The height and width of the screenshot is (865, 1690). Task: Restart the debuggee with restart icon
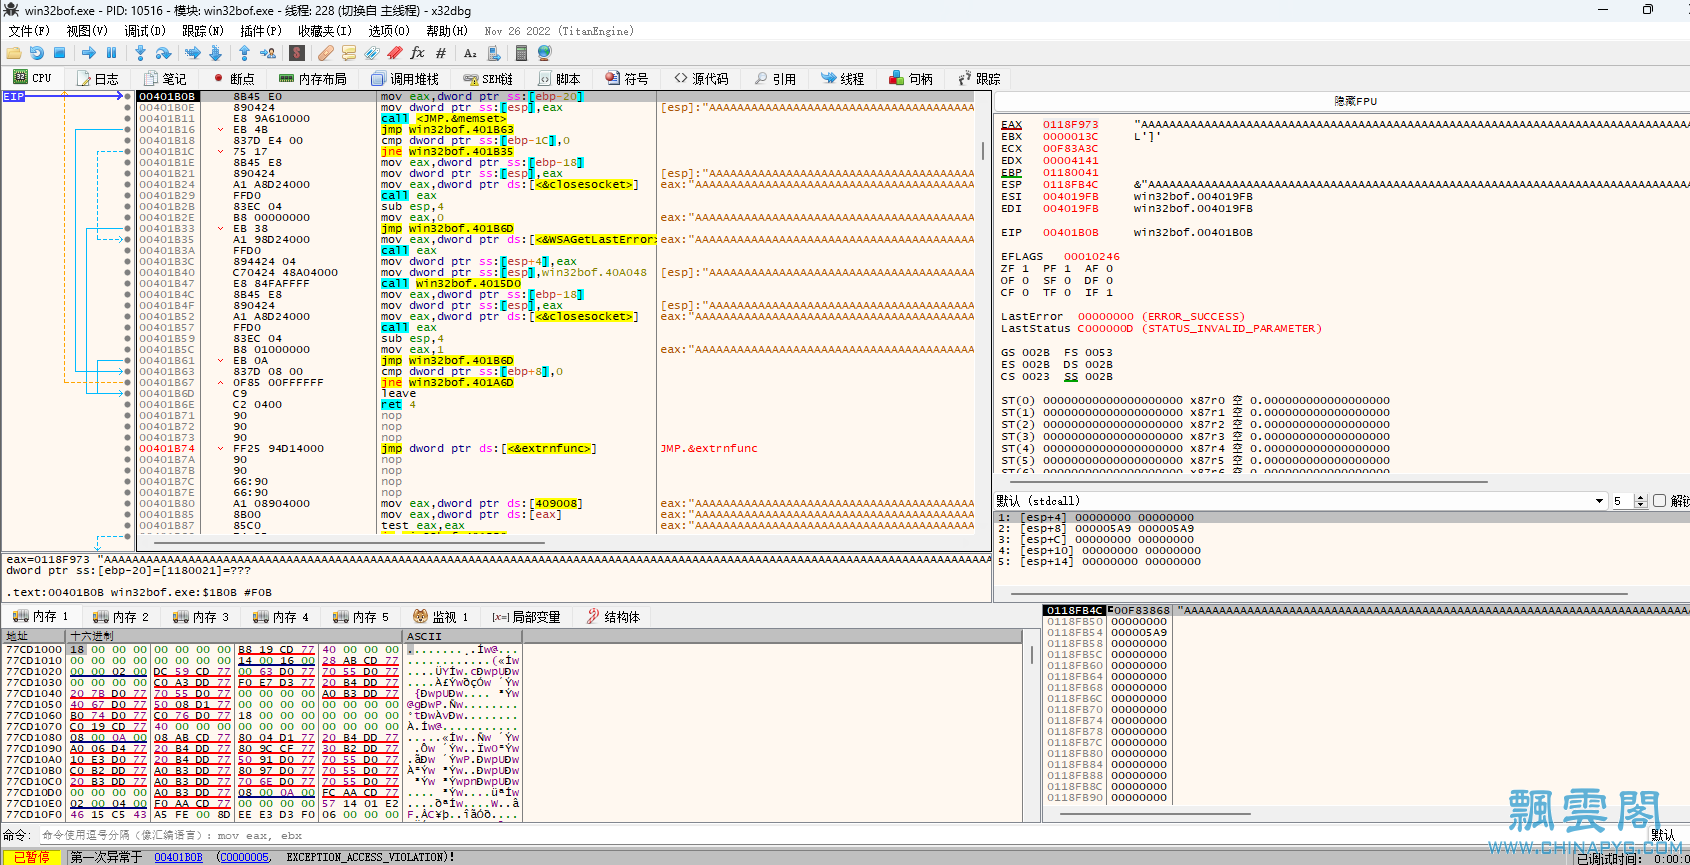coord(37,53)
